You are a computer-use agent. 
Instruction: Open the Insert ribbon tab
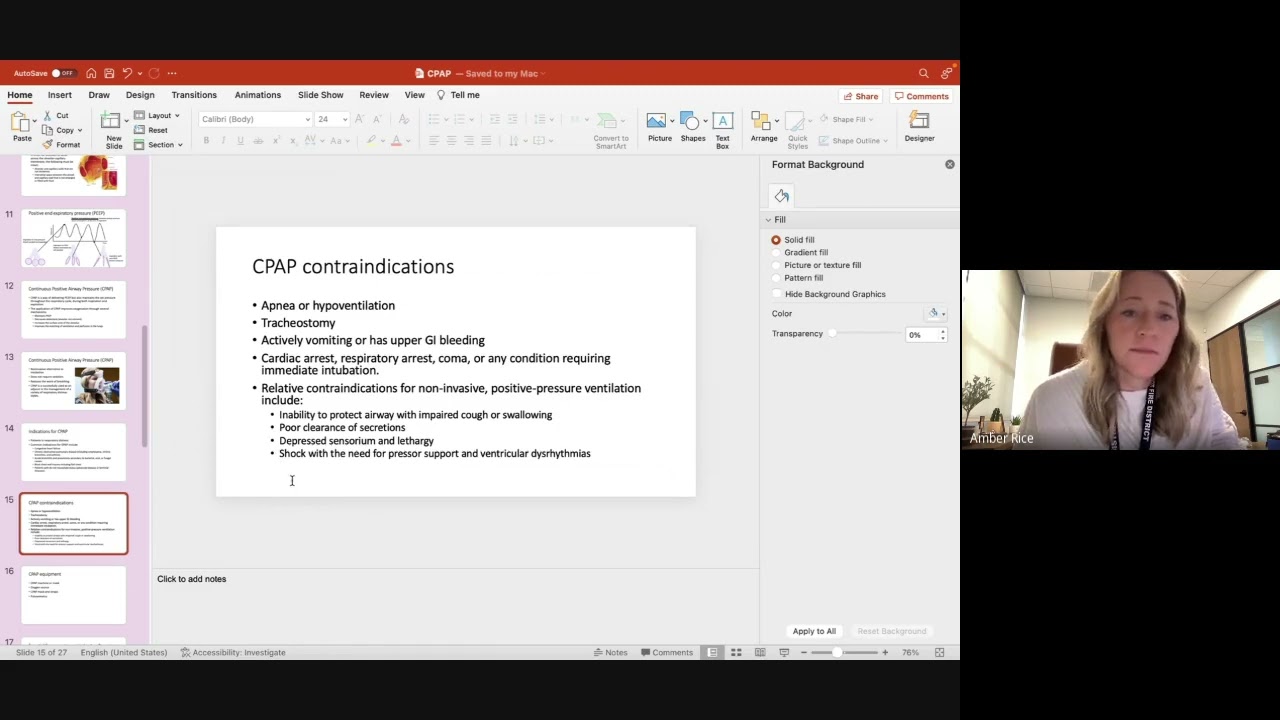click(60, 95)
